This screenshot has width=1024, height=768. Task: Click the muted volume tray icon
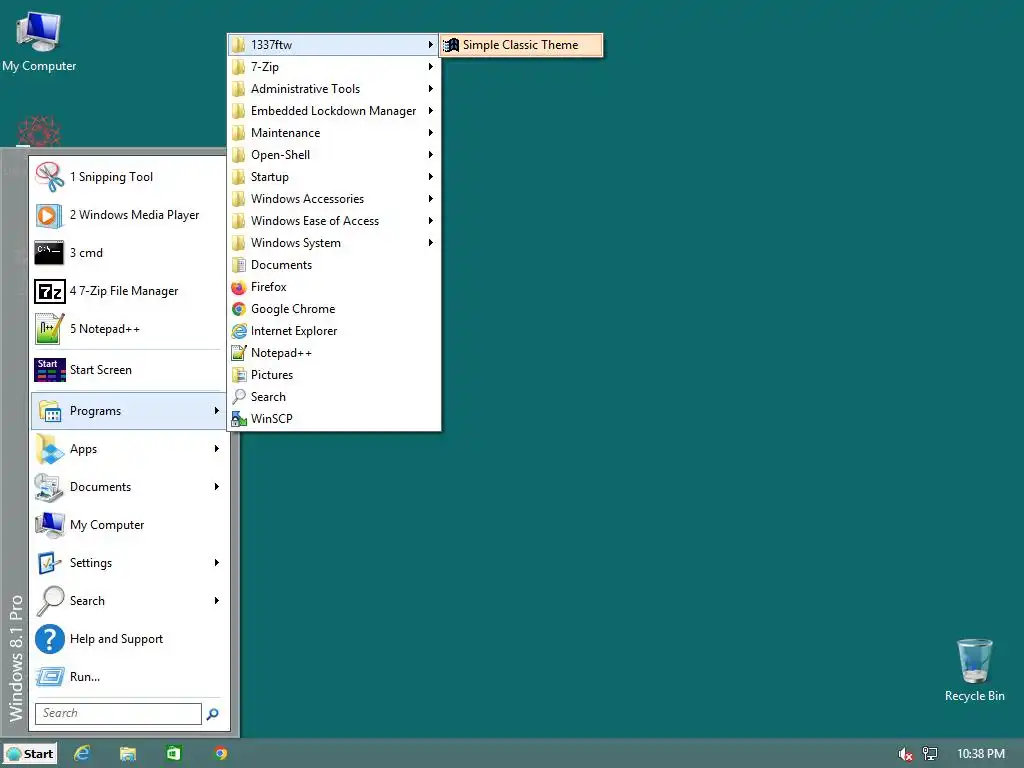(905, 754)
